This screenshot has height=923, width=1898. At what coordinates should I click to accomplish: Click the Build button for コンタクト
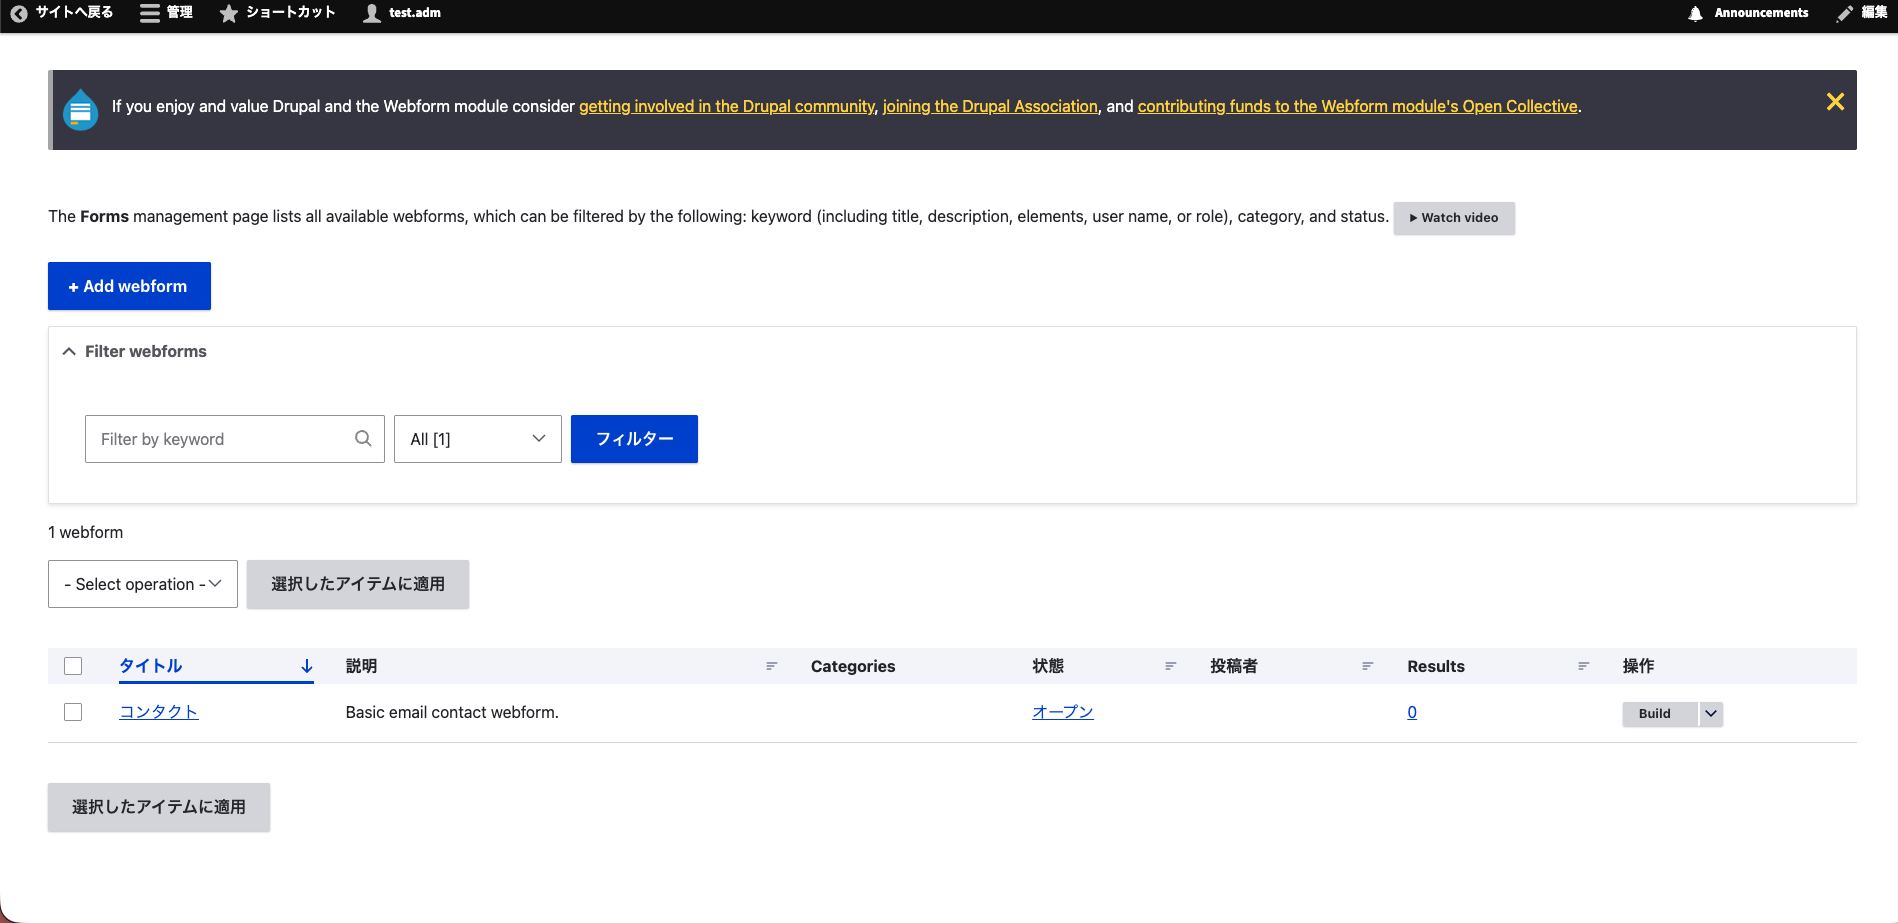[x=1660, y=714]
